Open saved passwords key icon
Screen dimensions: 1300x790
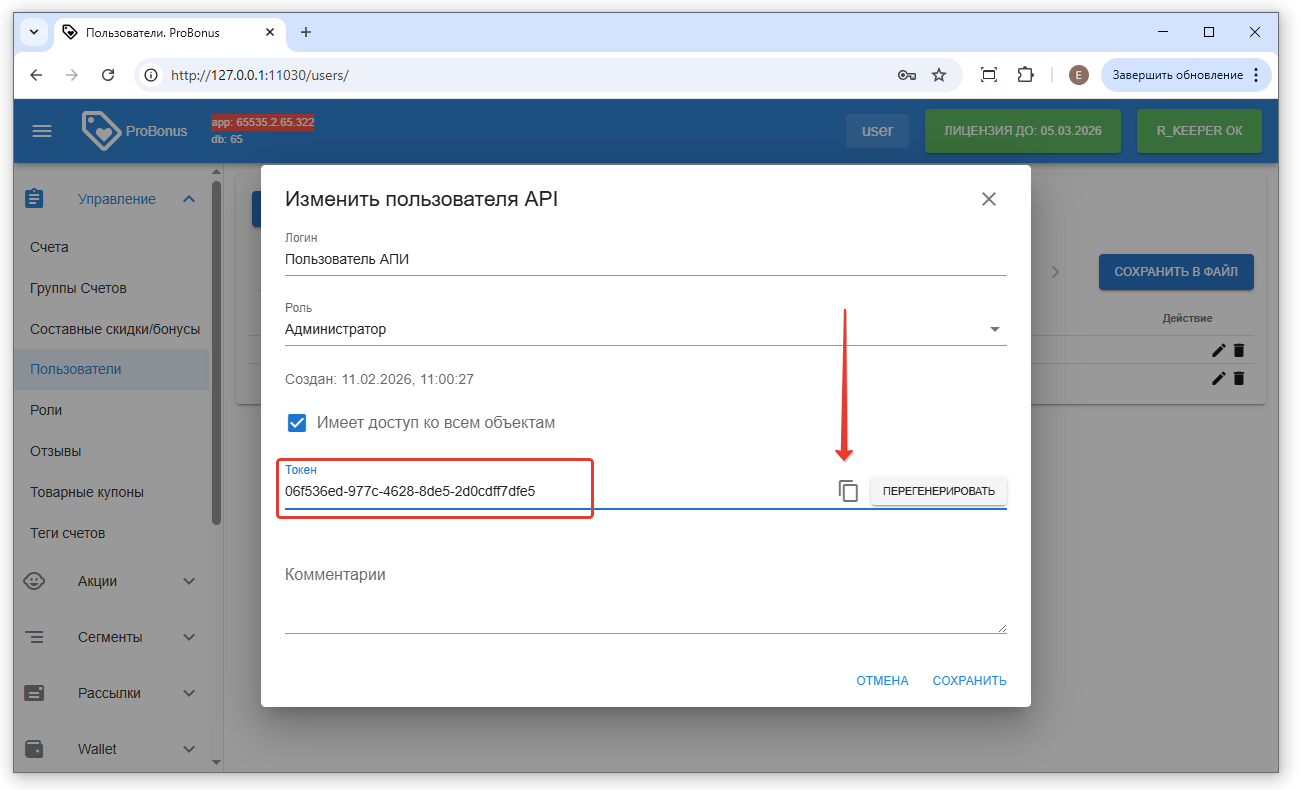(x=907, y=75)
